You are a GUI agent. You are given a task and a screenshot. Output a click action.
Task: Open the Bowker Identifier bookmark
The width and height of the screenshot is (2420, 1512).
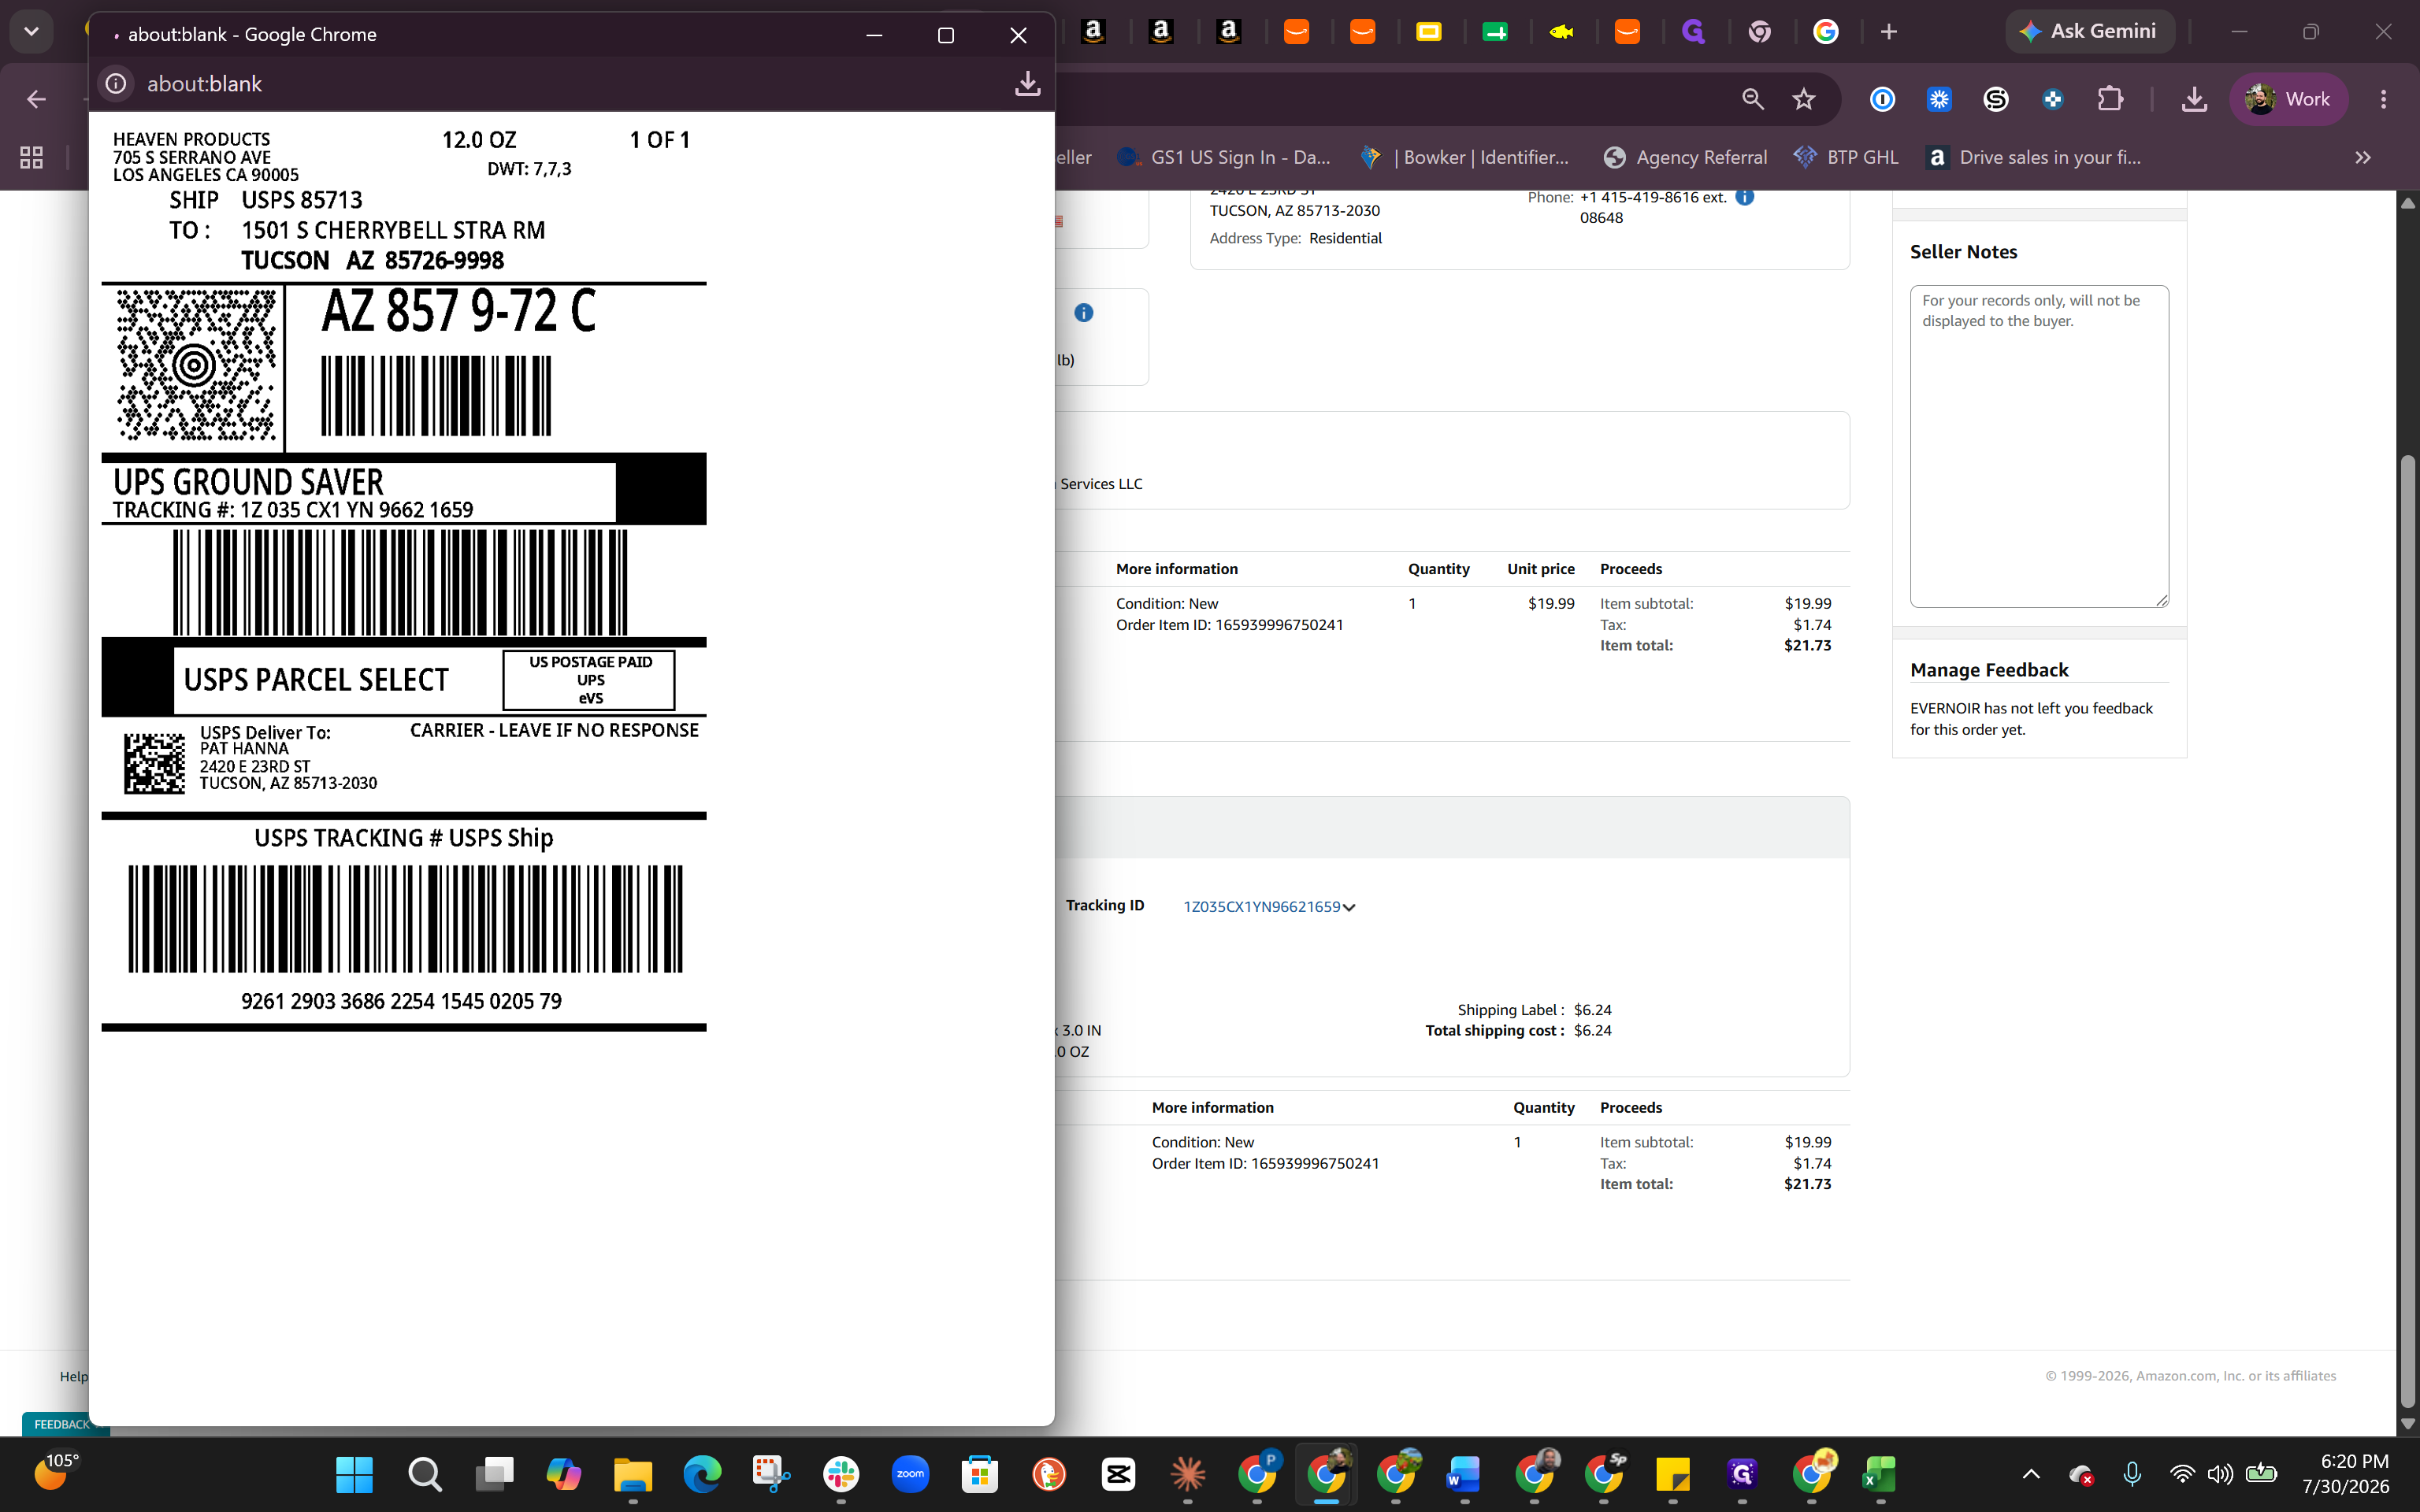tap(1466, 157)
